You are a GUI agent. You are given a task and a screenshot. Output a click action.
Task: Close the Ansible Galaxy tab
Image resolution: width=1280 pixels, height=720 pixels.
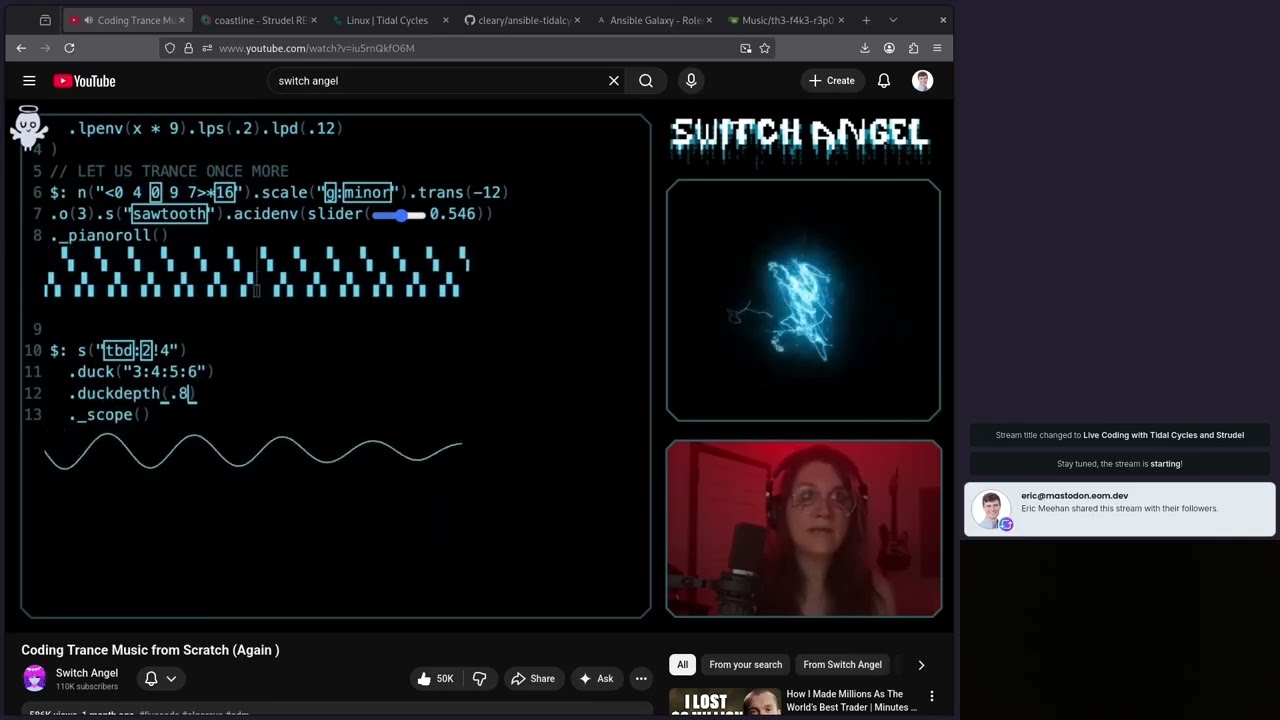pyautogui.click(x=709, y=20)
